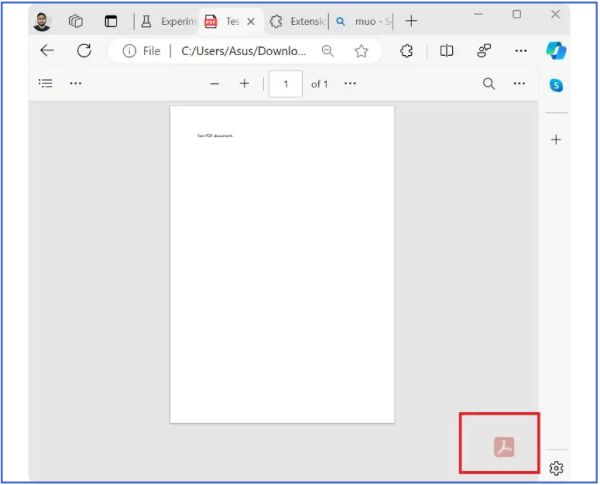Image resolution: width=600 pixels, height=485 pixels.
Task: Add this page to favorites with star
Action: point(361,51)
